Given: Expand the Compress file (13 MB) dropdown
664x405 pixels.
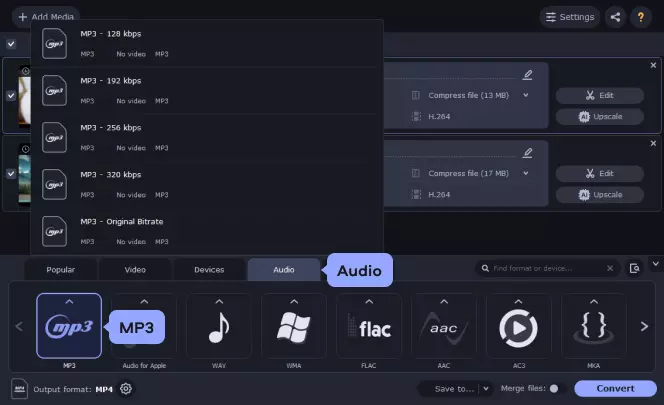Looking at the screenshot, I should click(x=526, y=95).
